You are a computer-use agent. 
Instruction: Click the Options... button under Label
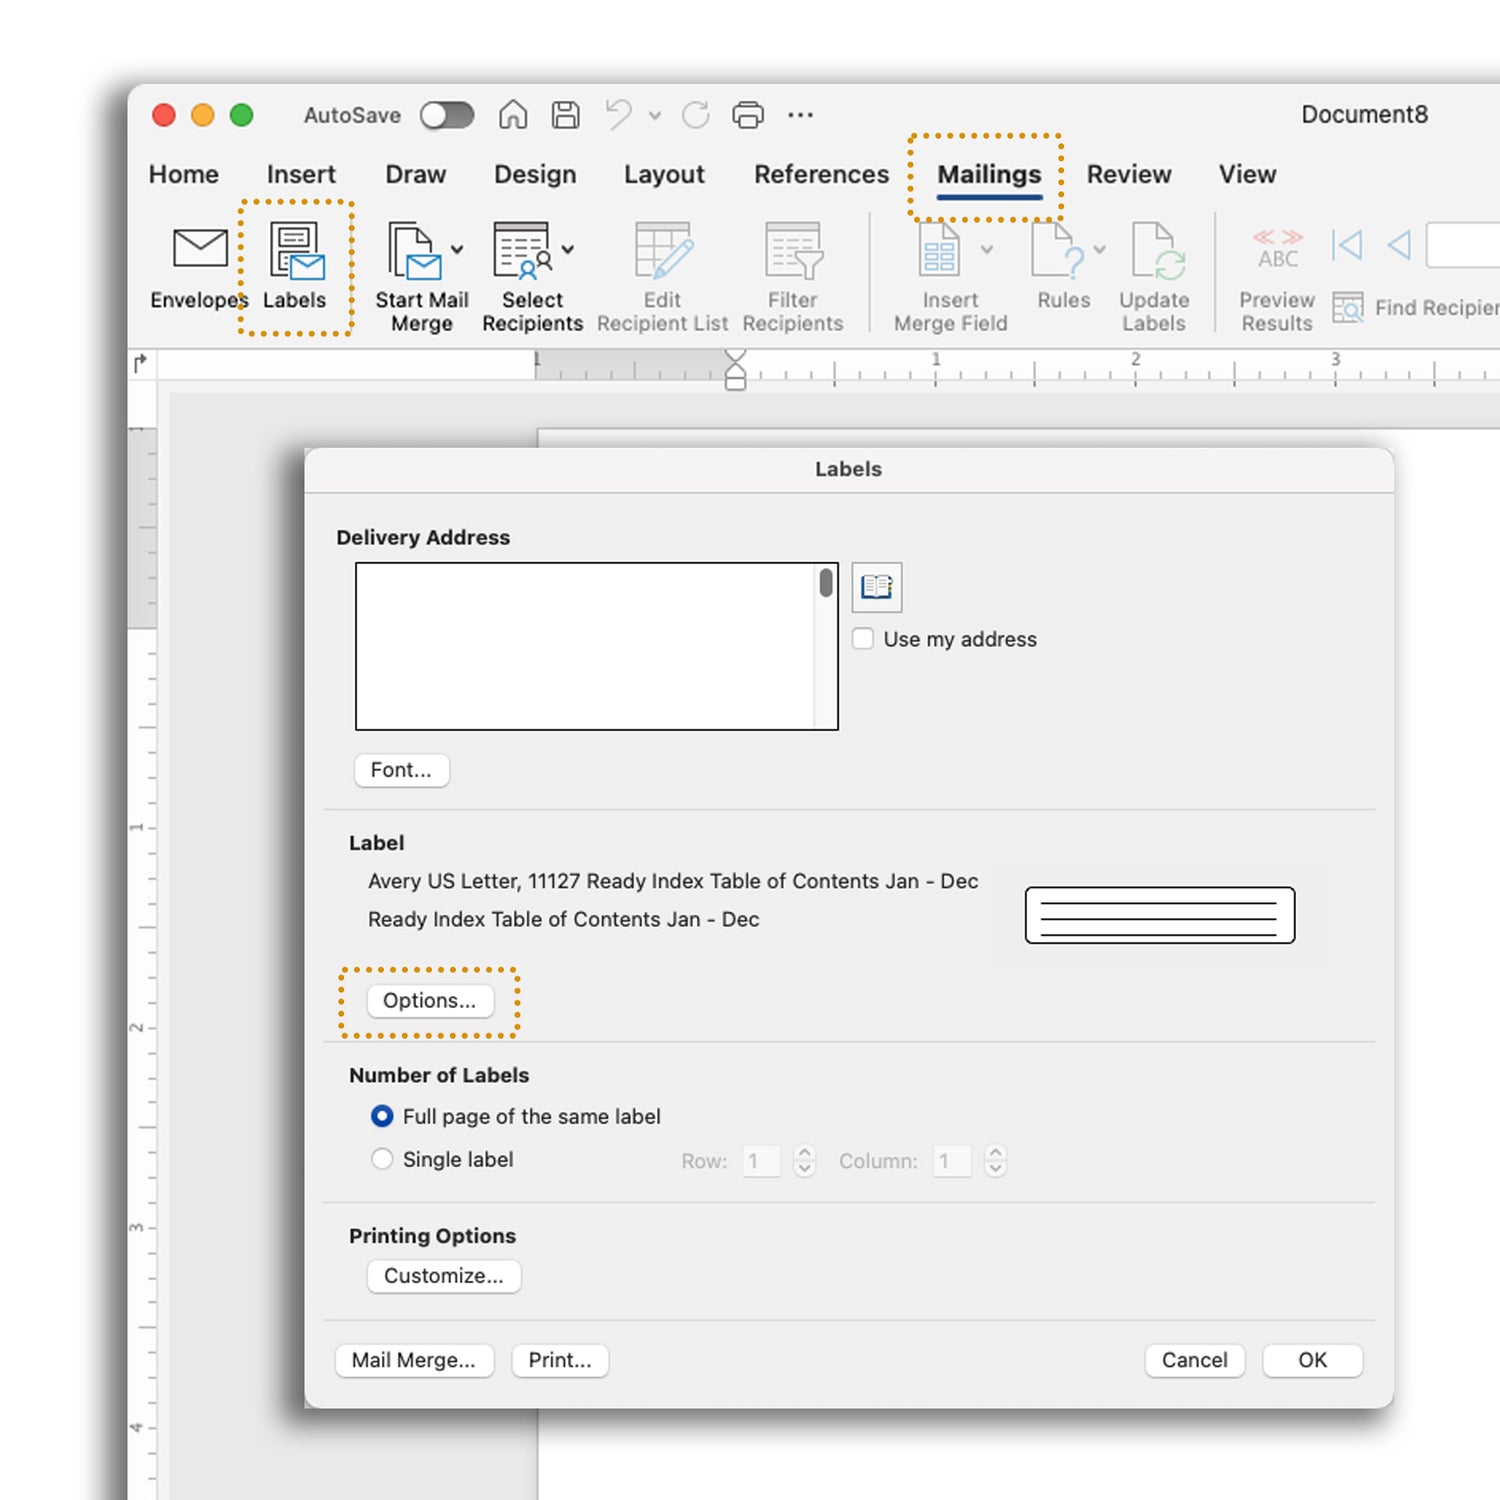pos(429,1001)
